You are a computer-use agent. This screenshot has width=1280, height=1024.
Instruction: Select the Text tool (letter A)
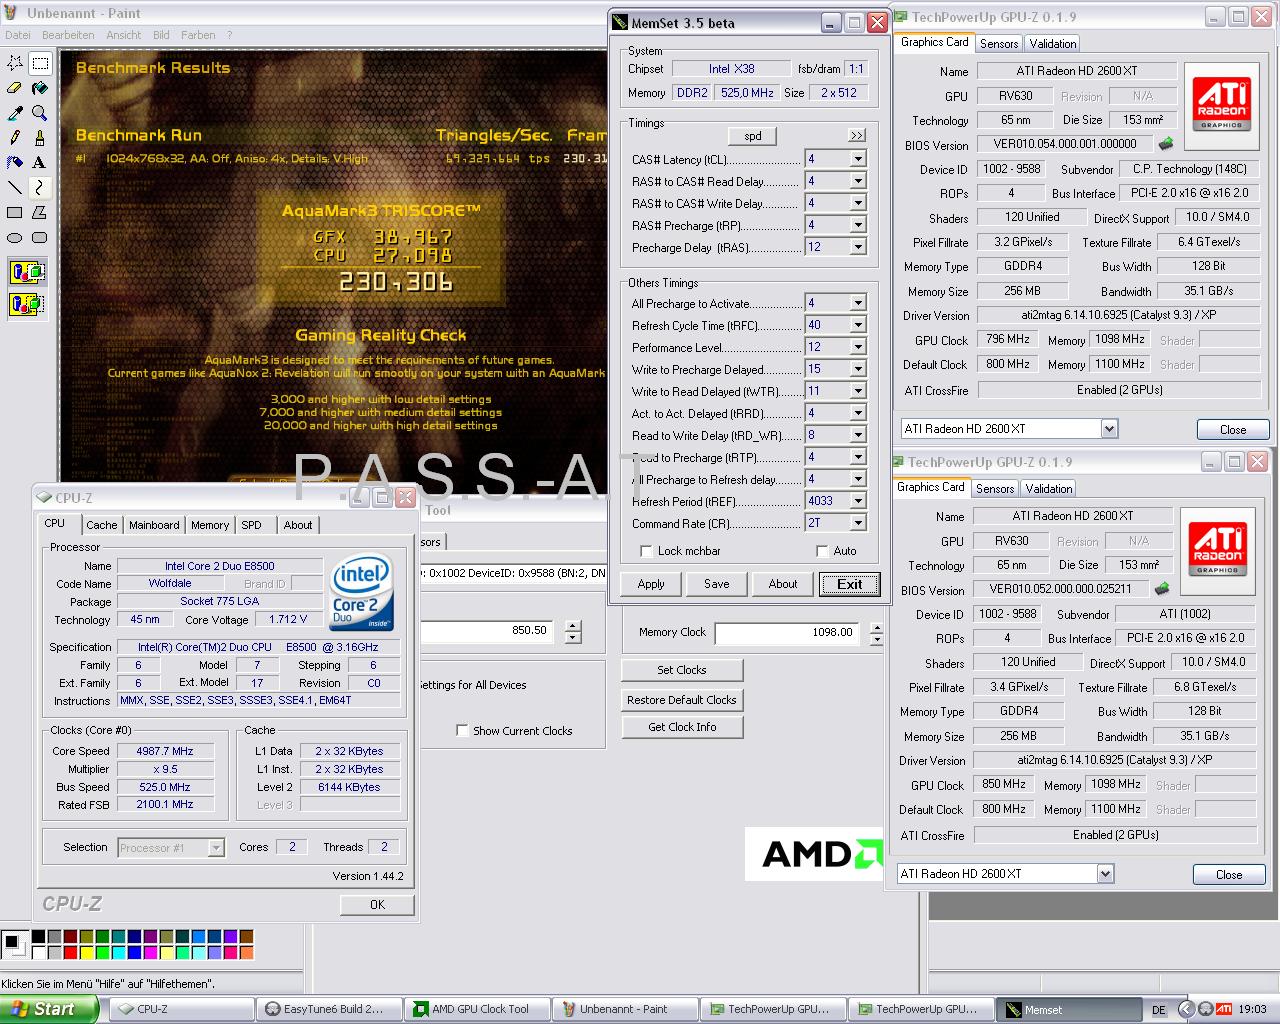40,162
